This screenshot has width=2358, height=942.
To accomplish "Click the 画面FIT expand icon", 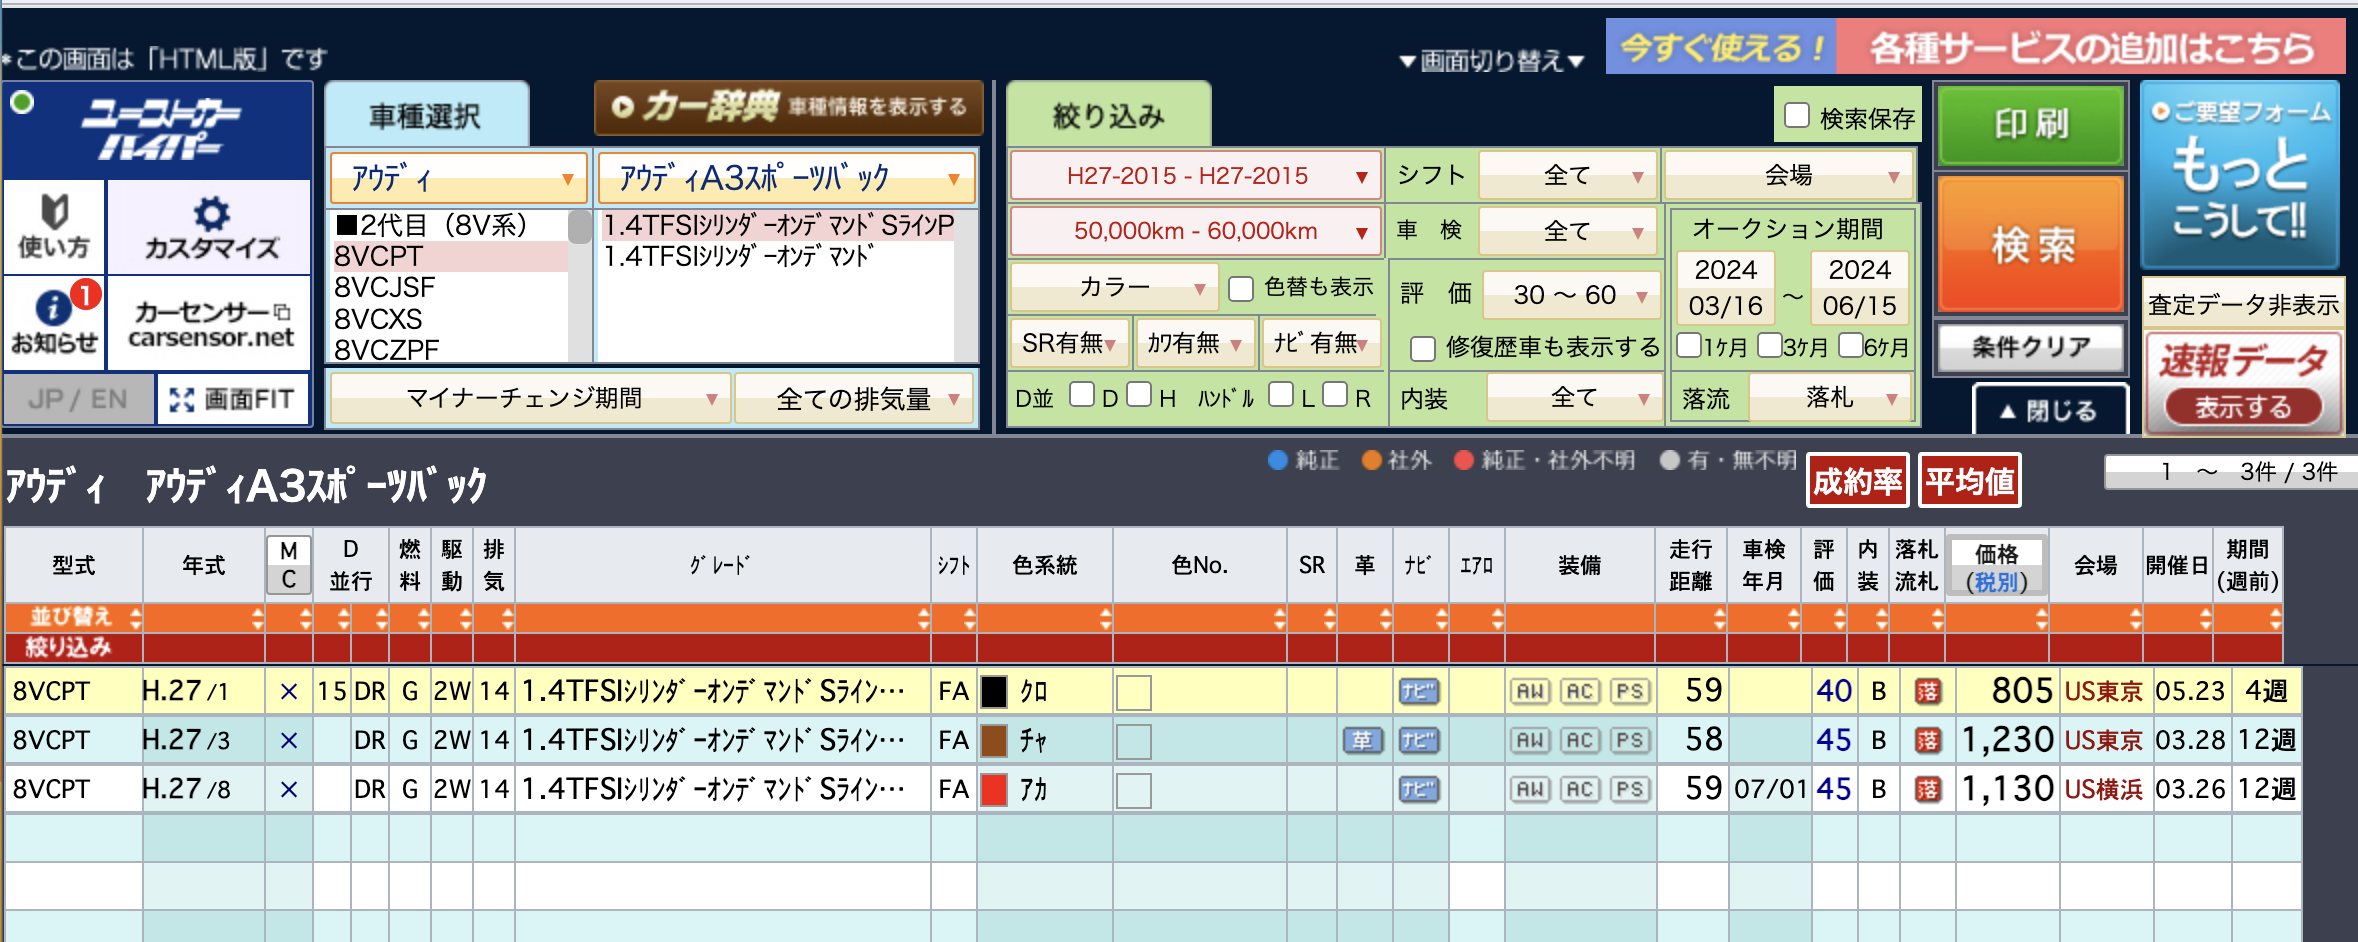I will 232,399.
